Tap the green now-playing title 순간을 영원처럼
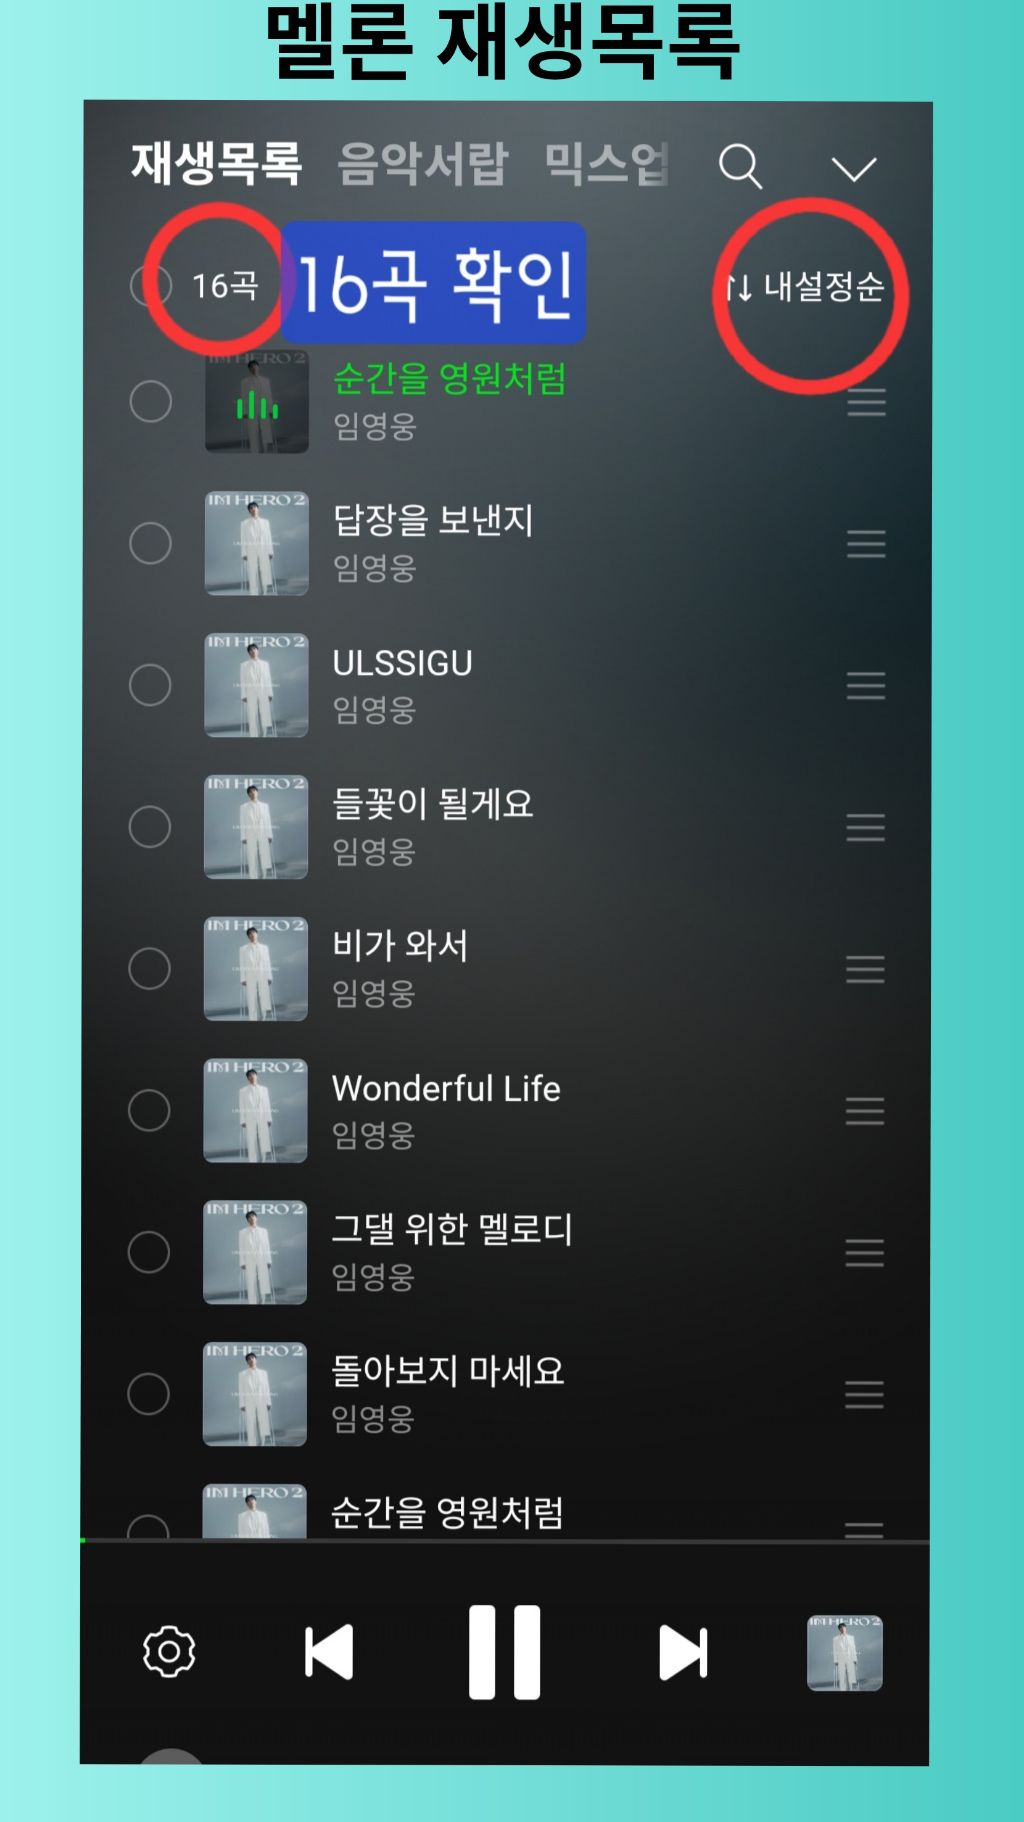 pos(450,379)
